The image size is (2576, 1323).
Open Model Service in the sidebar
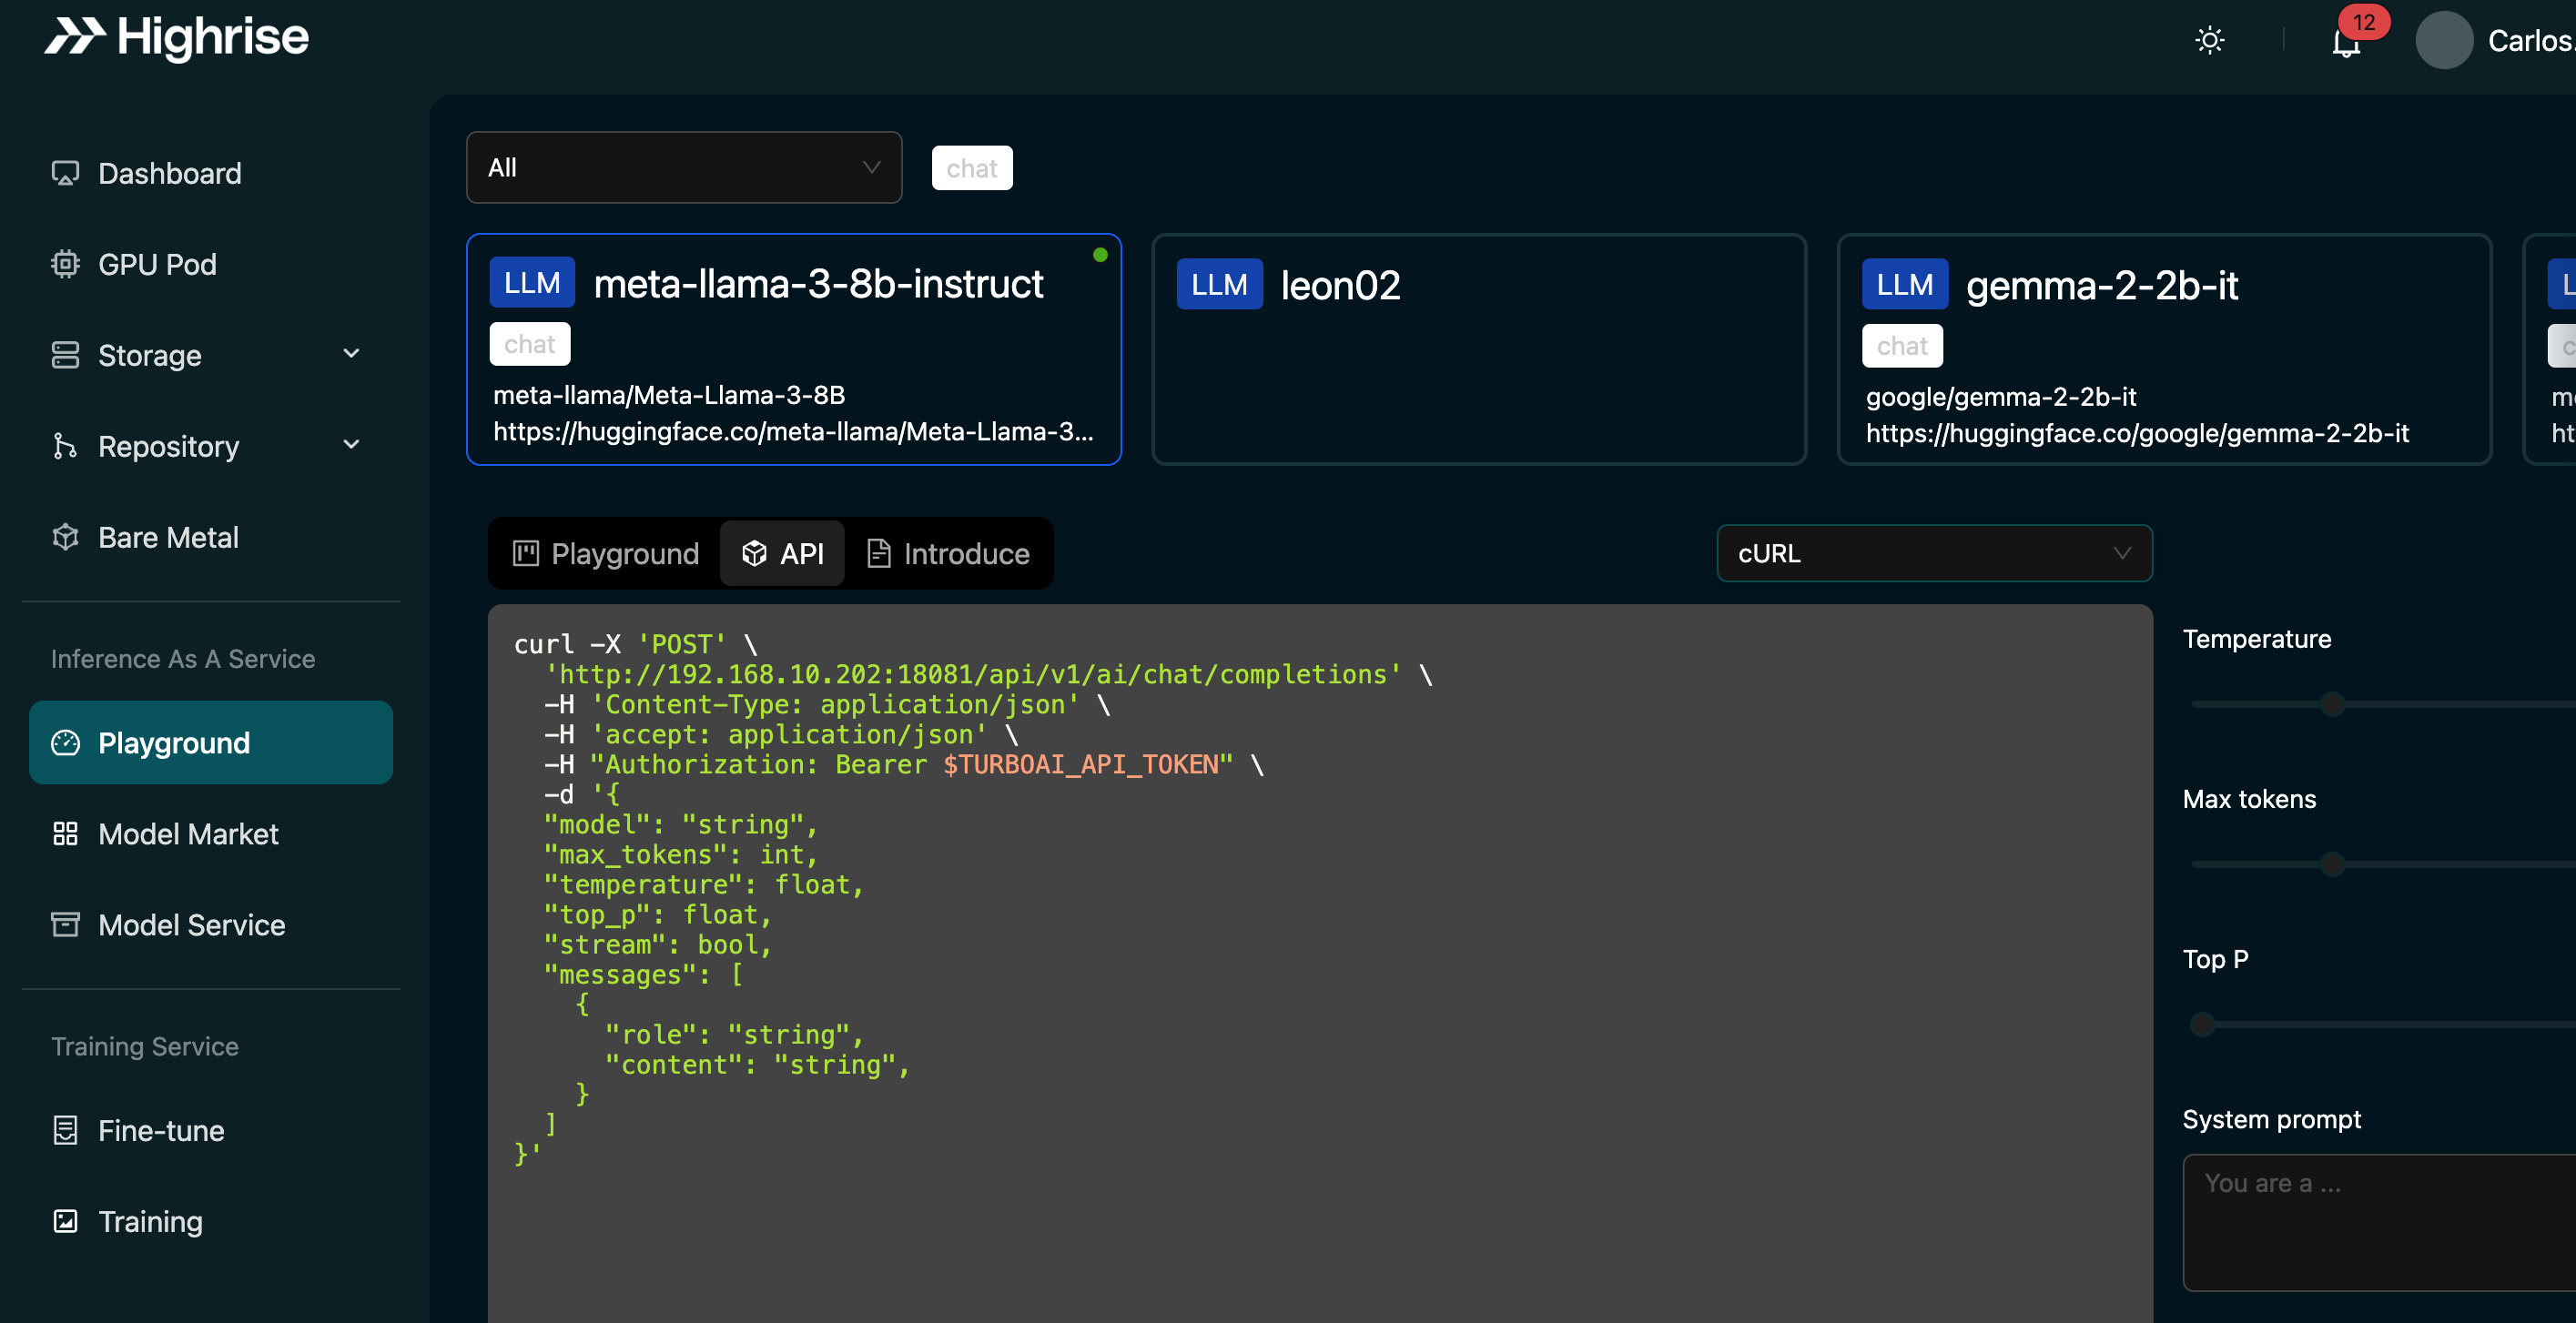(x=211, y=925)
